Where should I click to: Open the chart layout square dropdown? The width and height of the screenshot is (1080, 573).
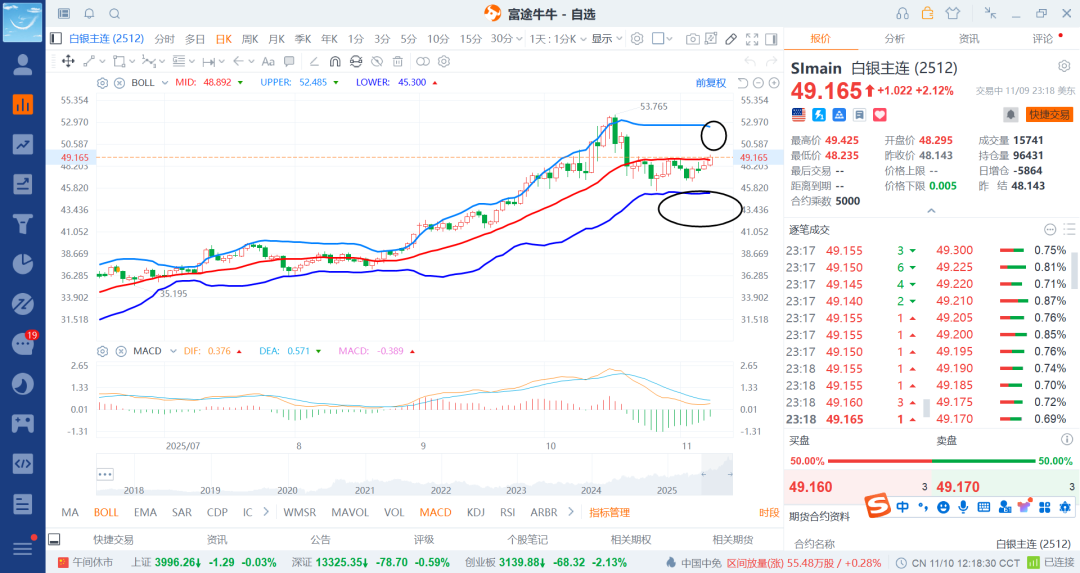663,39
